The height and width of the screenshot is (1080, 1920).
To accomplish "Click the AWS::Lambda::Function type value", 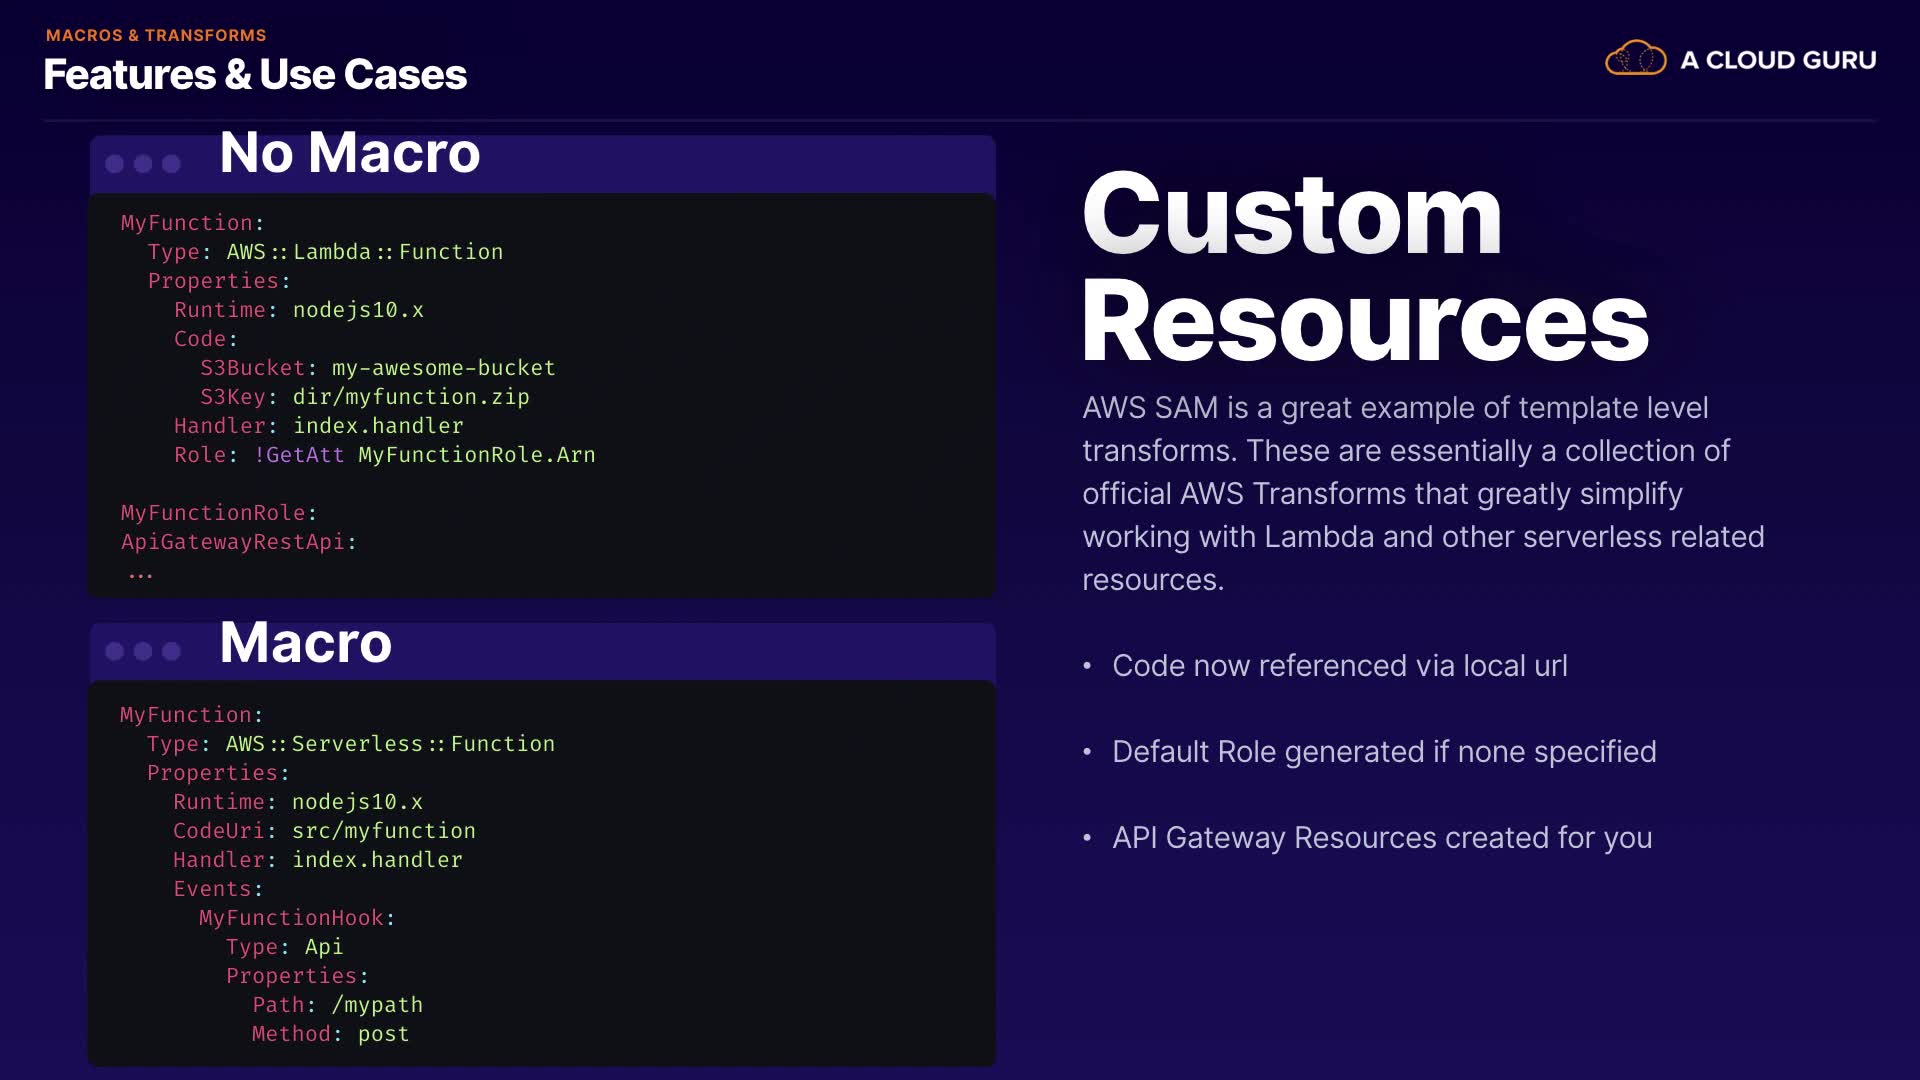I will coord(364,252).
